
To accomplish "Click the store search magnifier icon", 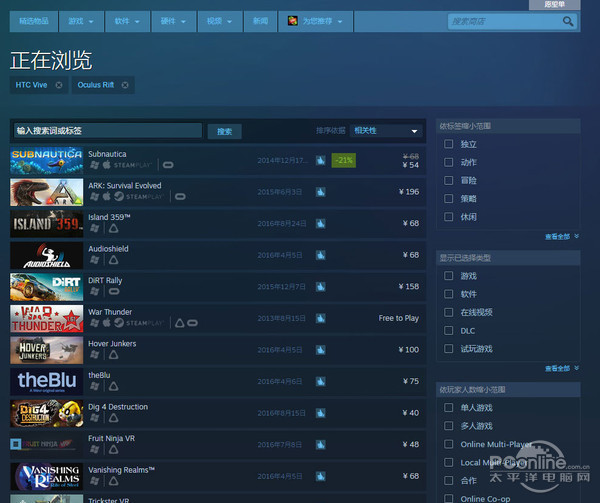I will click(568, 21).
